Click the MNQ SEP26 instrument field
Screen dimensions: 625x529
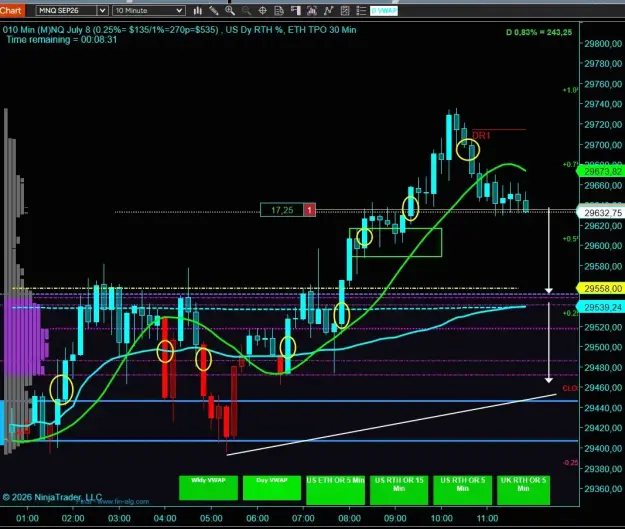pyautogui.click(x=67, y=11)
